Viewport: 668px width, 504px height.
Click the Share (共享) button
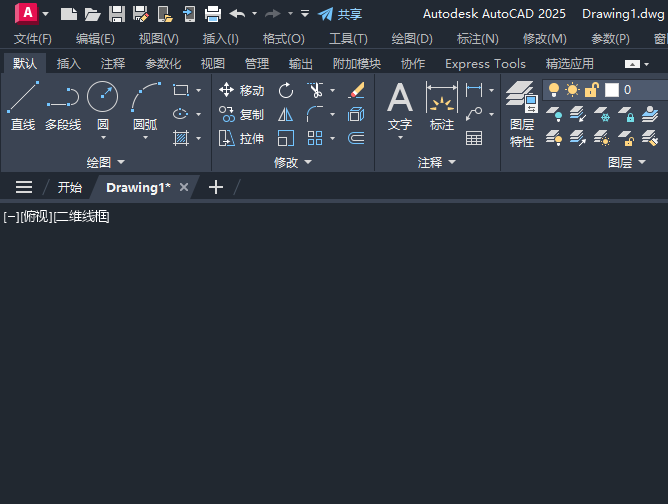[340, 14]
